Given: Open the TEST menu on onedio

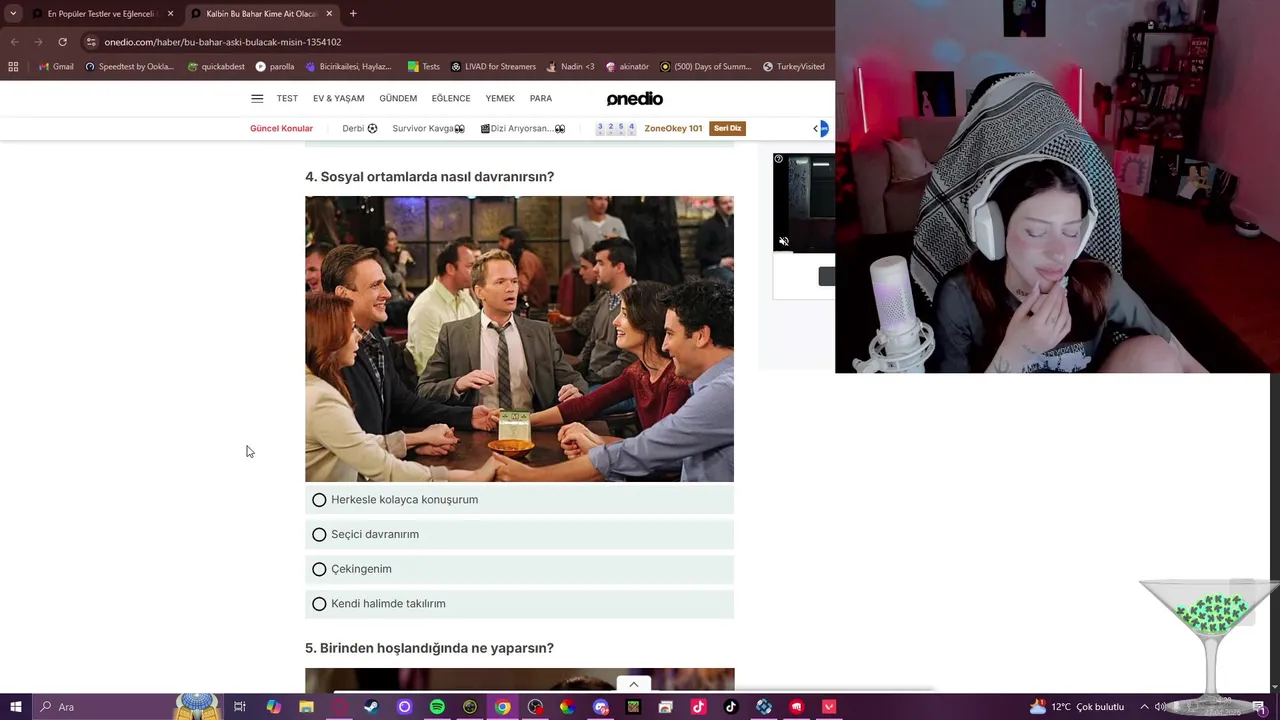Looking at the screenshot, I should point(287,98).
